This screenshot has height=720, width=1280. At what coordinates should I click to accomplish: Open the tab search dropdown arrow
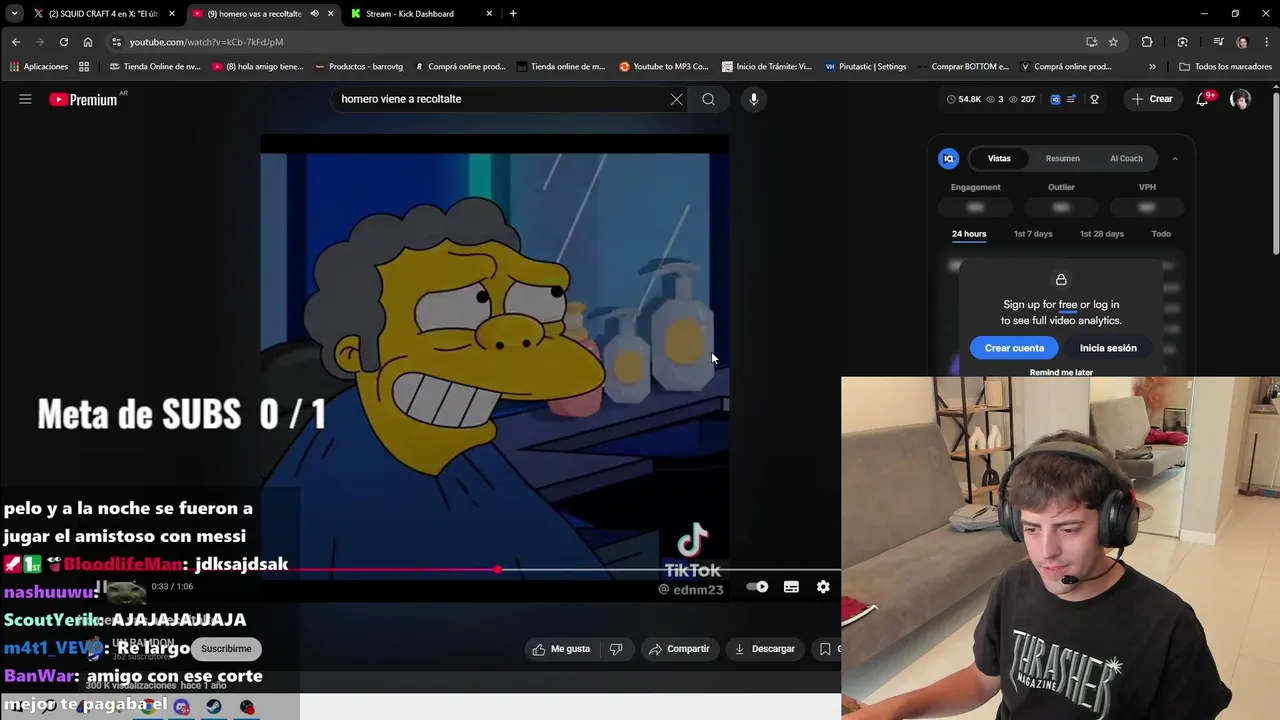[14, 14]
